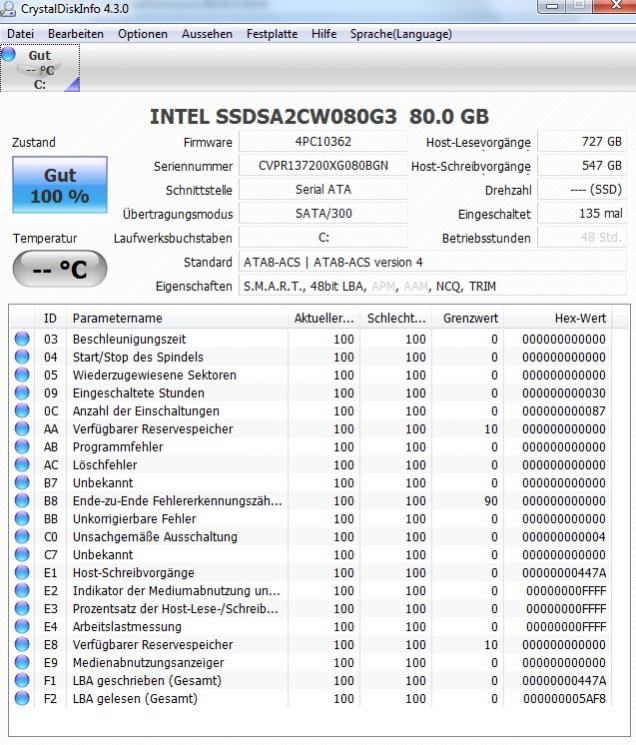The height and width of the screenshot is (745, 636).
Task: Click the status icon for LBA gelesen (Gesamt)
Action: coord(22,698)
